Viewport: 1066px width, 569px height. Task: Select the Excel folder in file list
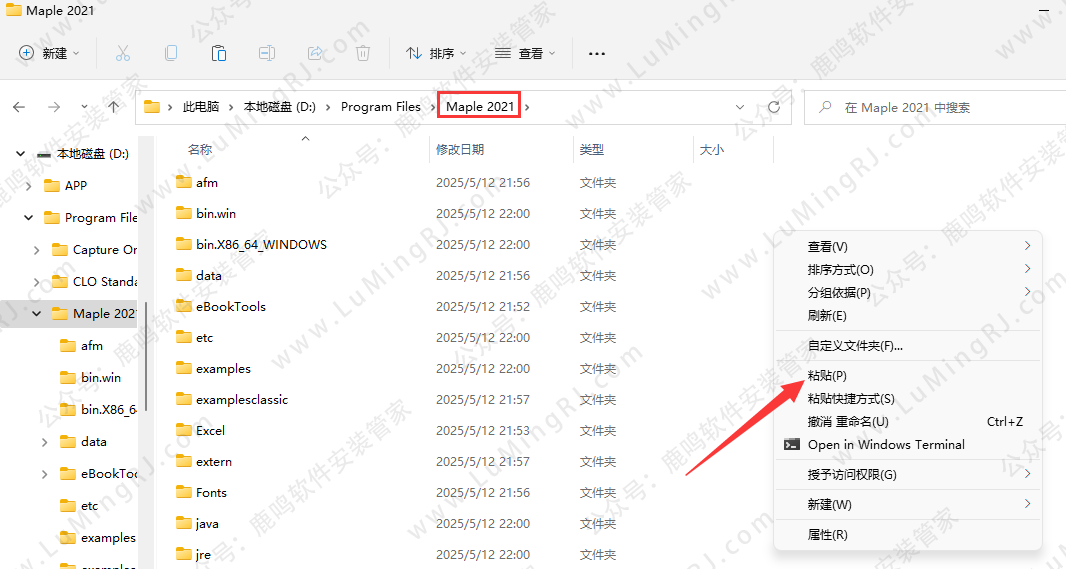coord(200,430)
